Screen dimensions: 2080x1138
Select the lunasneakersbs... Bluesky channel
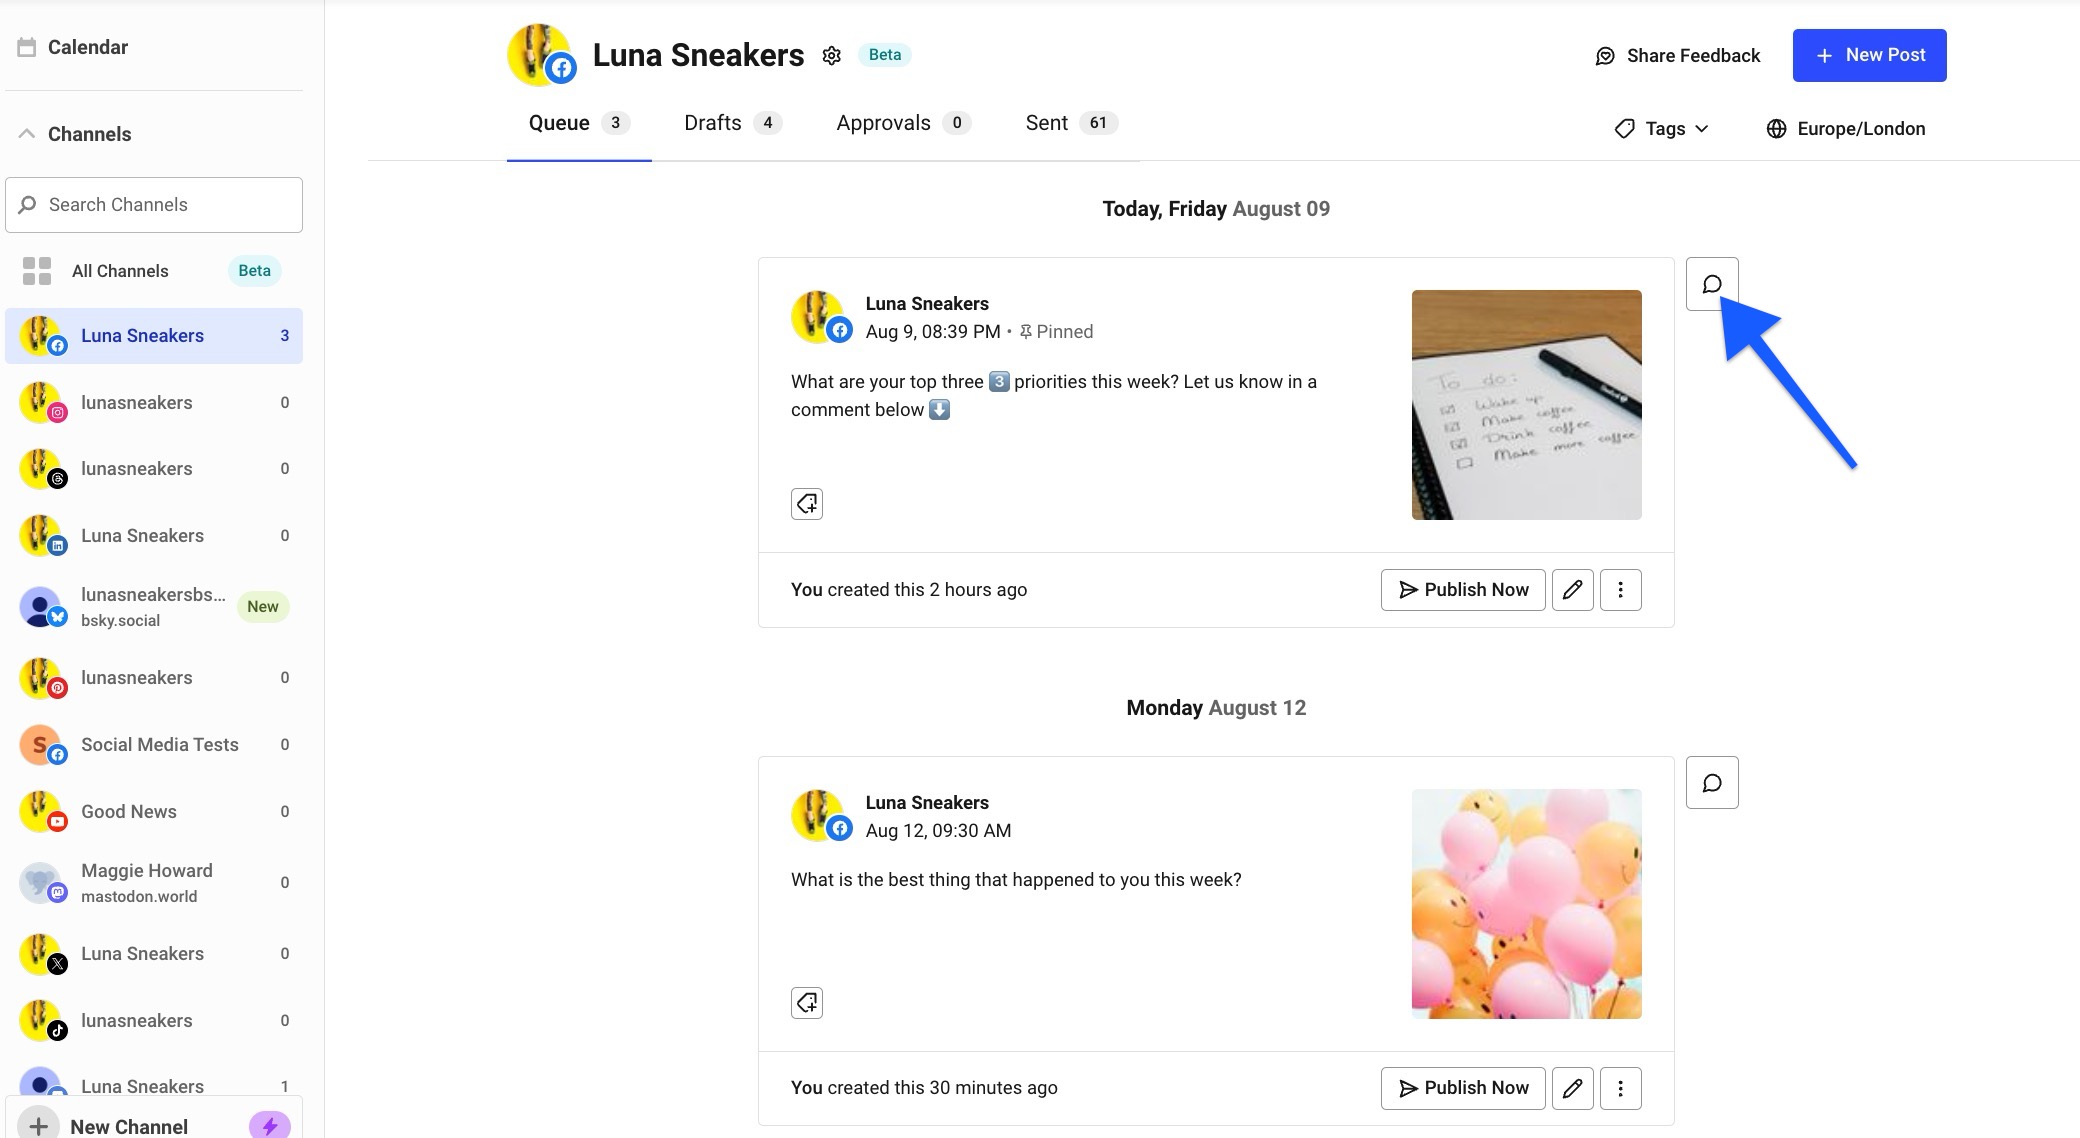coord(155,605)
